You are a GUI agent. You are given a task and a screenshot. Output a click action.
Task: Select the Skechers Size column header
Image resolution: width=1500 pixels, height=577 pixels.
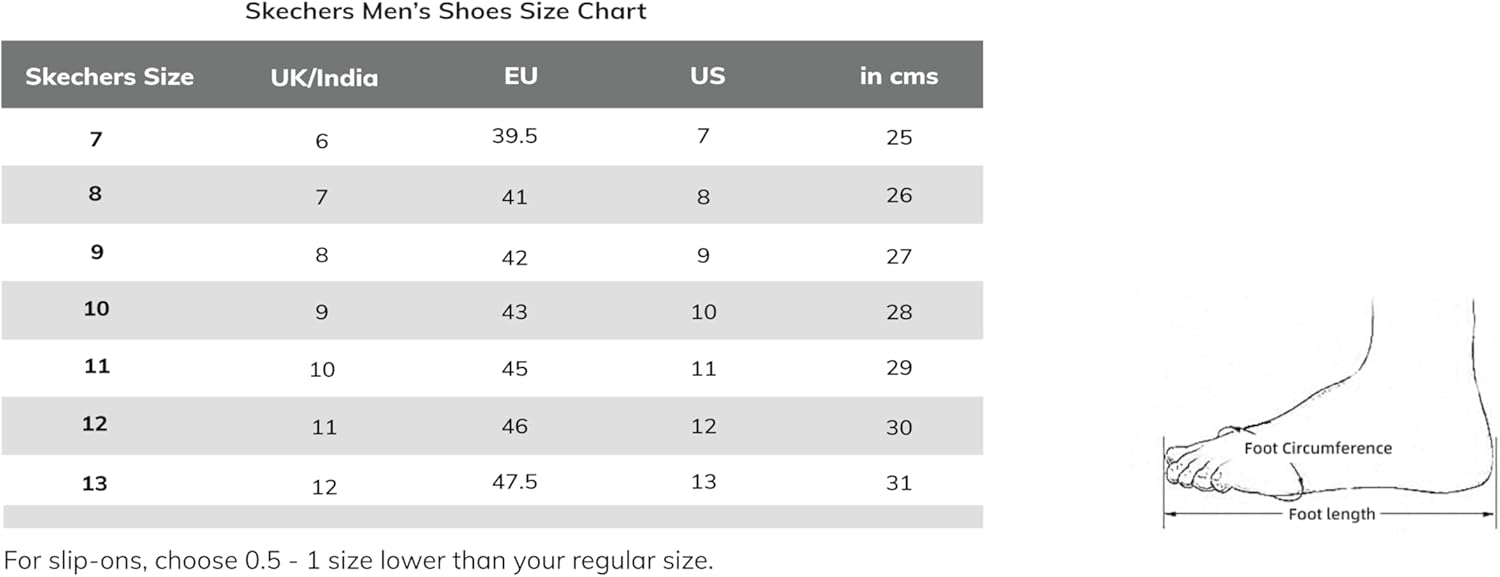pyautogui.click(x=109, y=77)
